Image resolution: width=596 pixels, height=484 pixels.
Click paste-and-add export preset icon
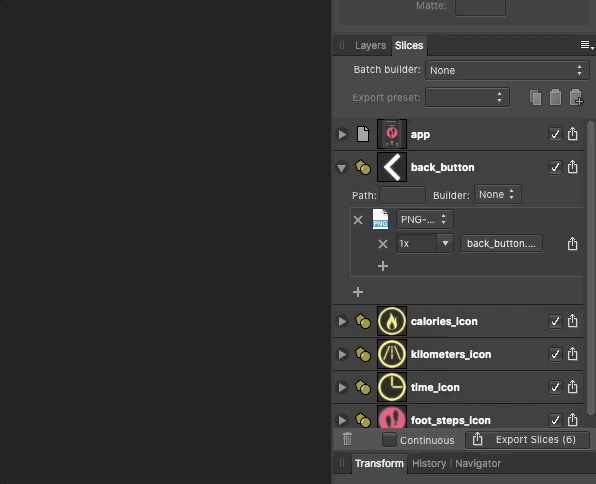(576, 97)
